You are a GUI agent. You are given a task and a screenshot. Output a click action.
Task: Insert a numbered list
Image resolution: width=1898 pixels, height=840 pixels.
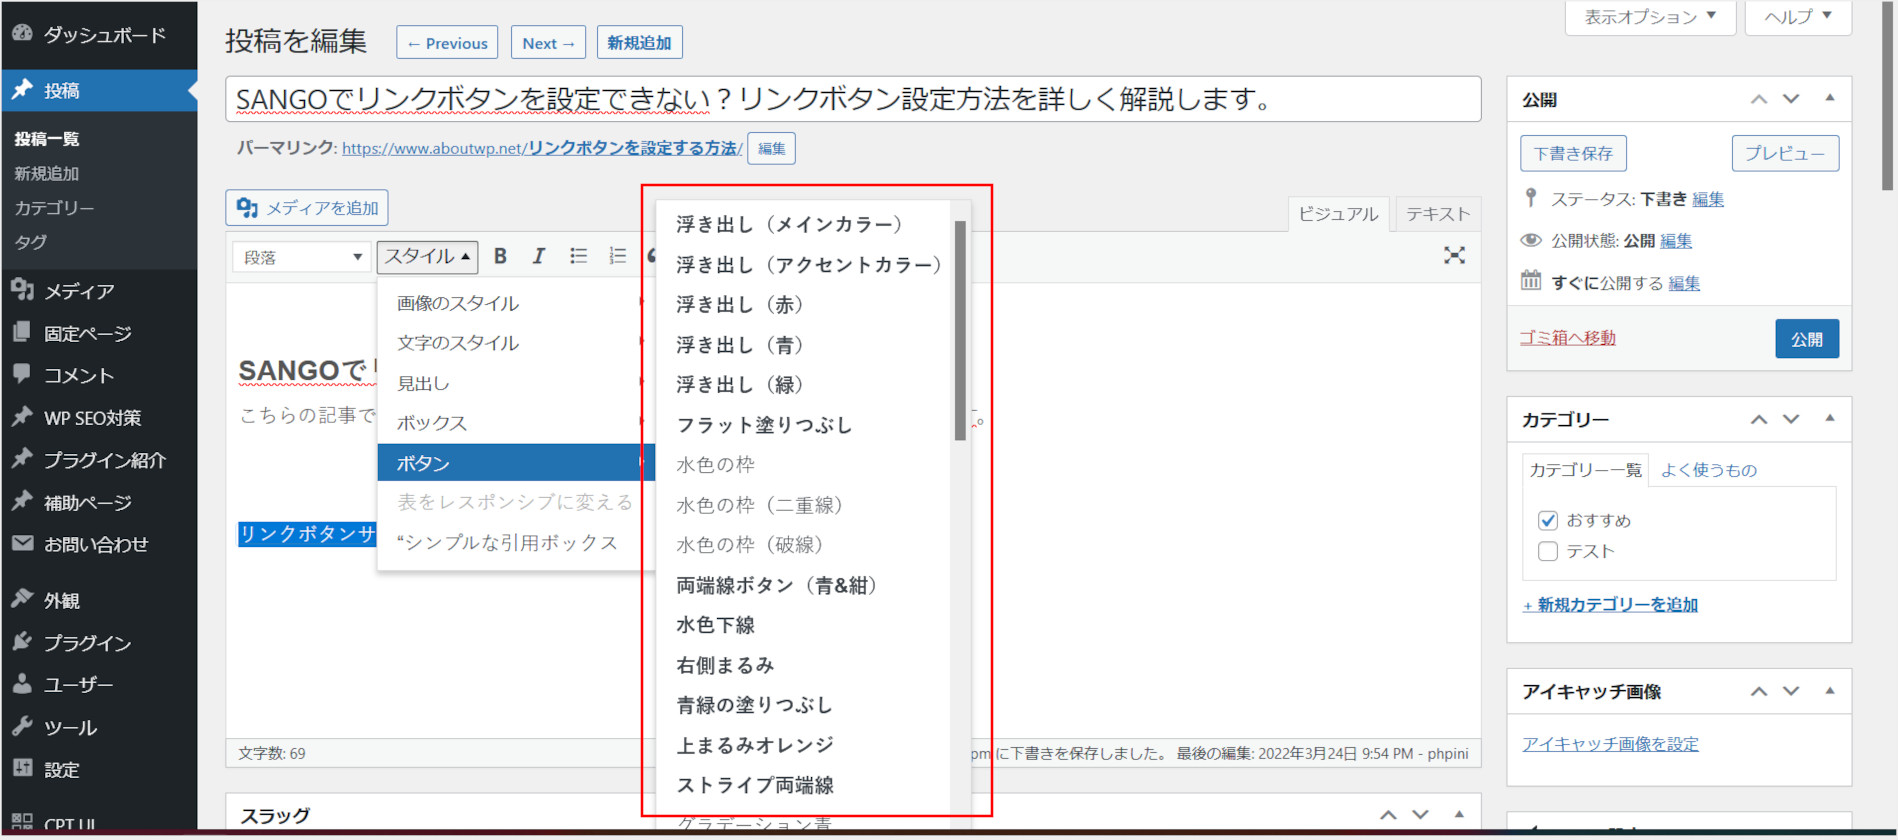point(617,256)
